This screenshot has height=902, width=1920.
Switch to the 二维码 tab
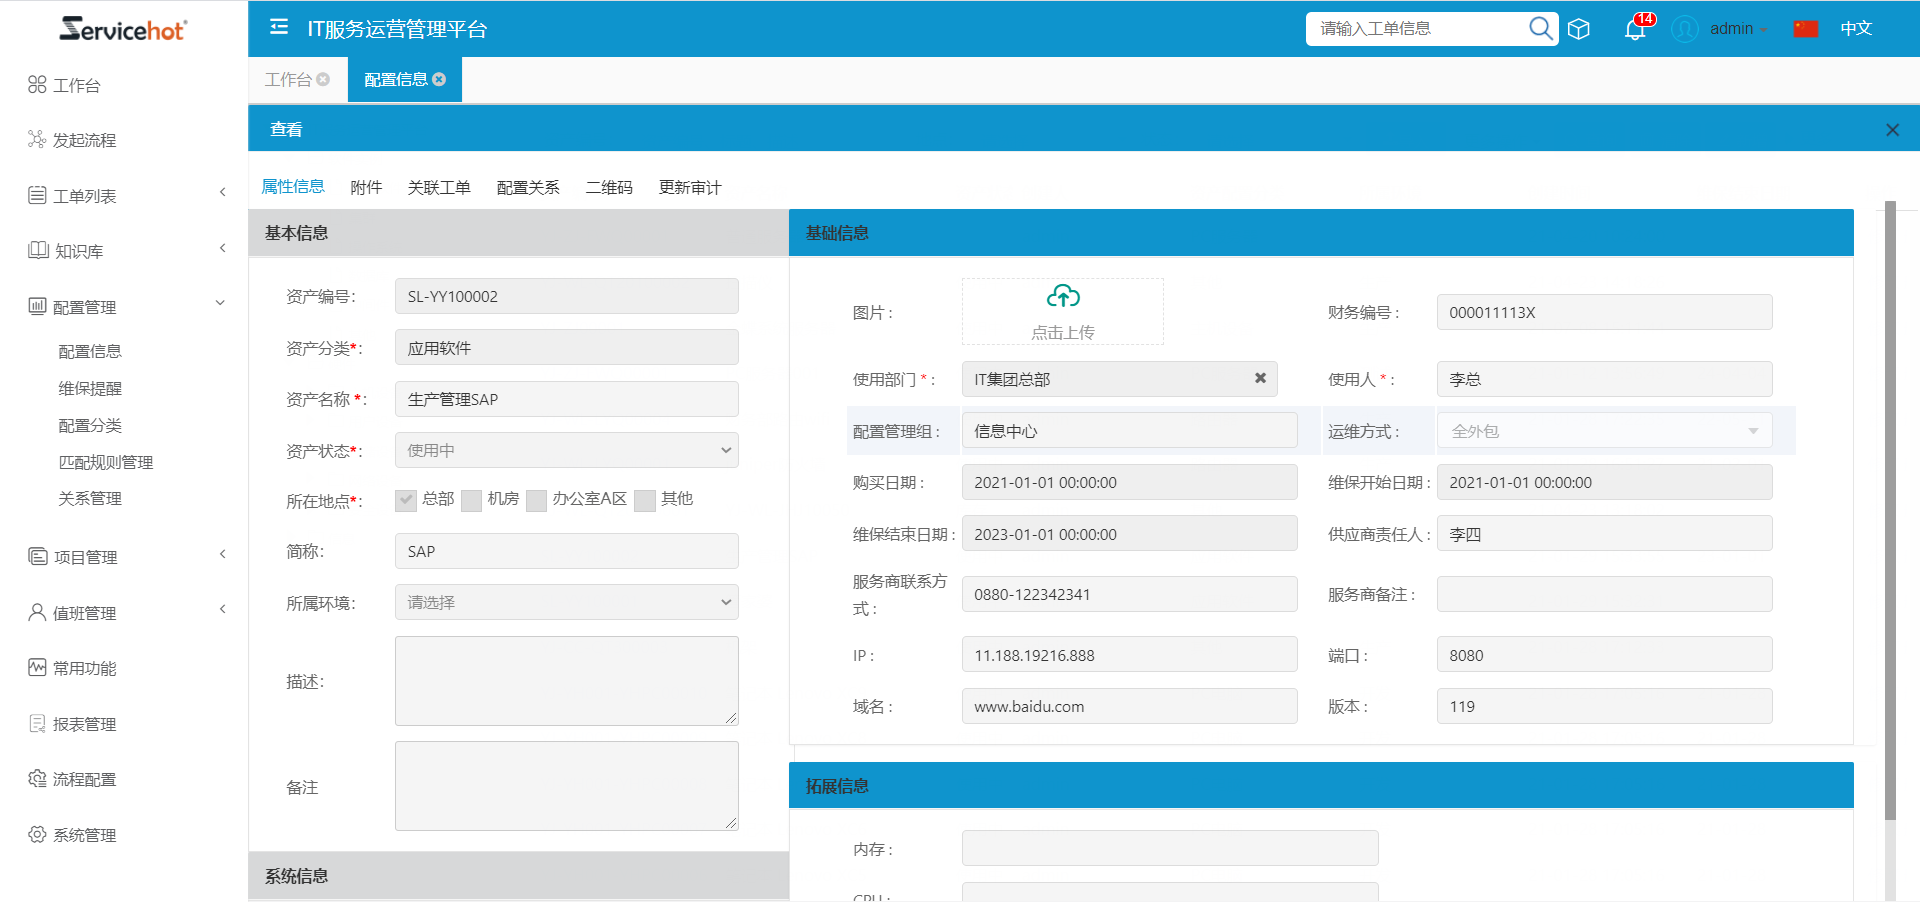coord(607,187)
